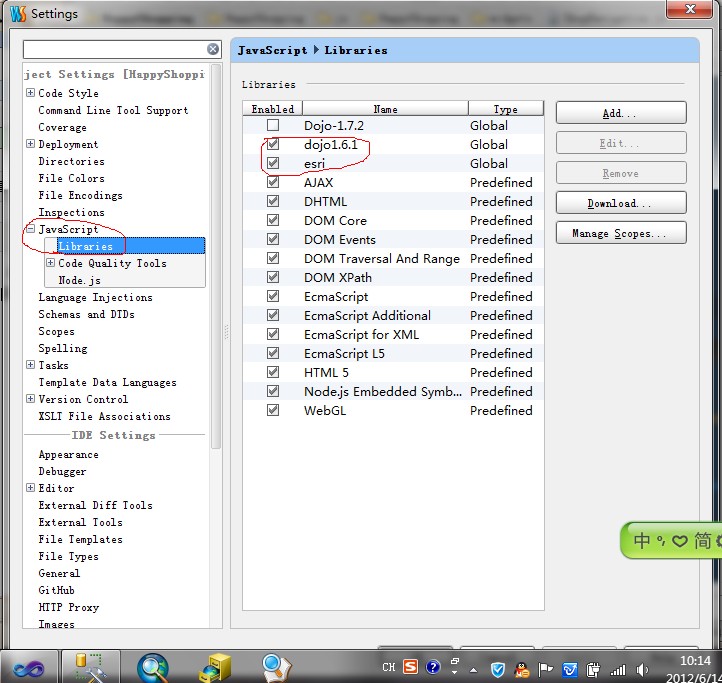Toggle the DHTML library checkbox

273,201
